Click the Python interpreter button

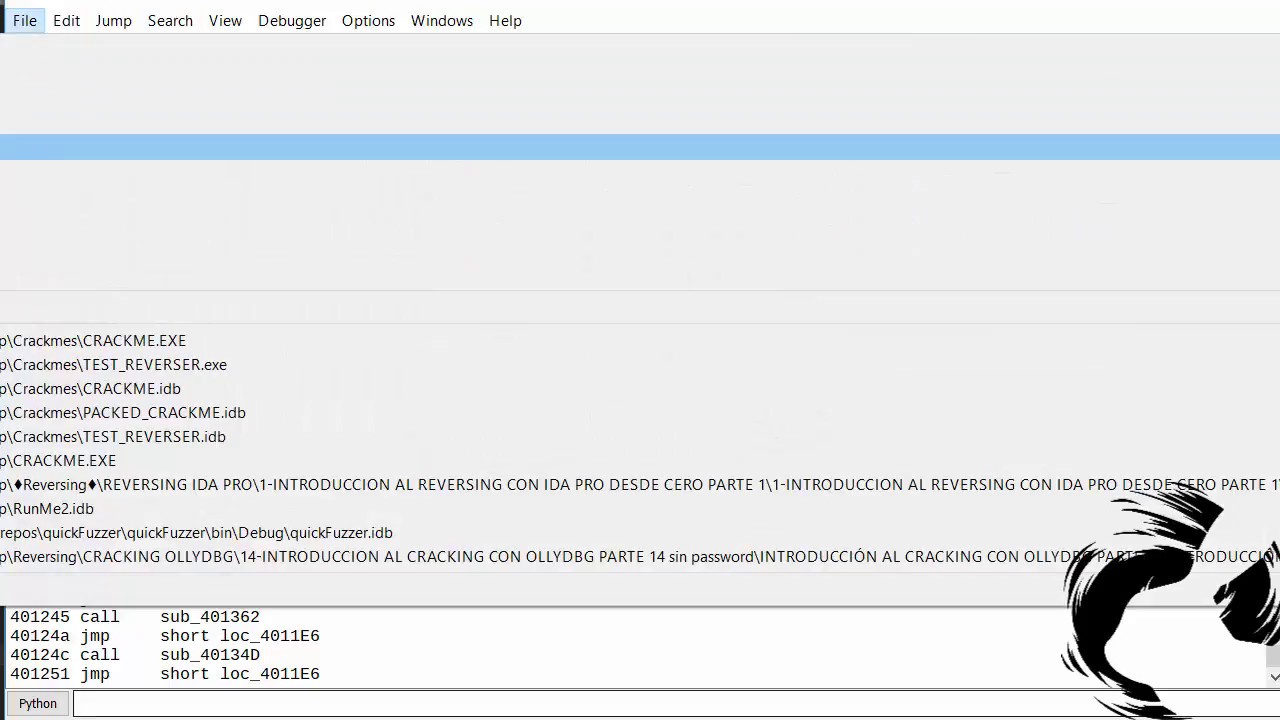[x=38, y=703]
